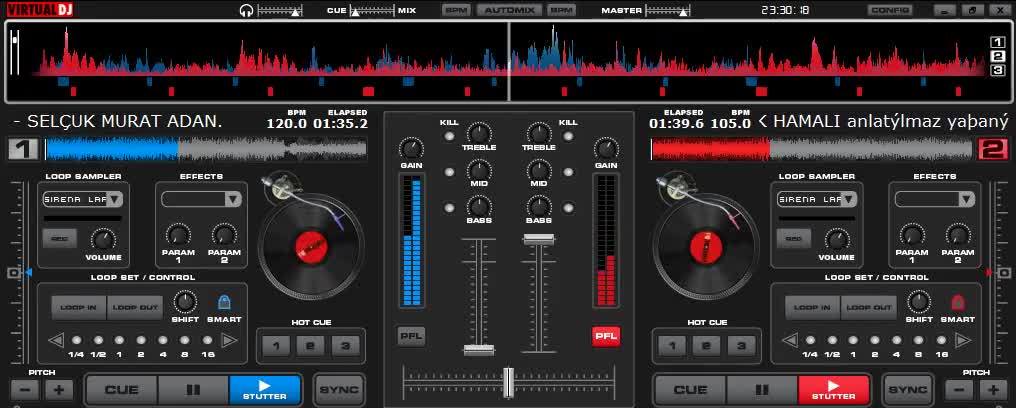Toggle deck 2 Treble kill
The width and height of the screenshot is (1016, 408).
pyautogui.click(x=568, y=136)
